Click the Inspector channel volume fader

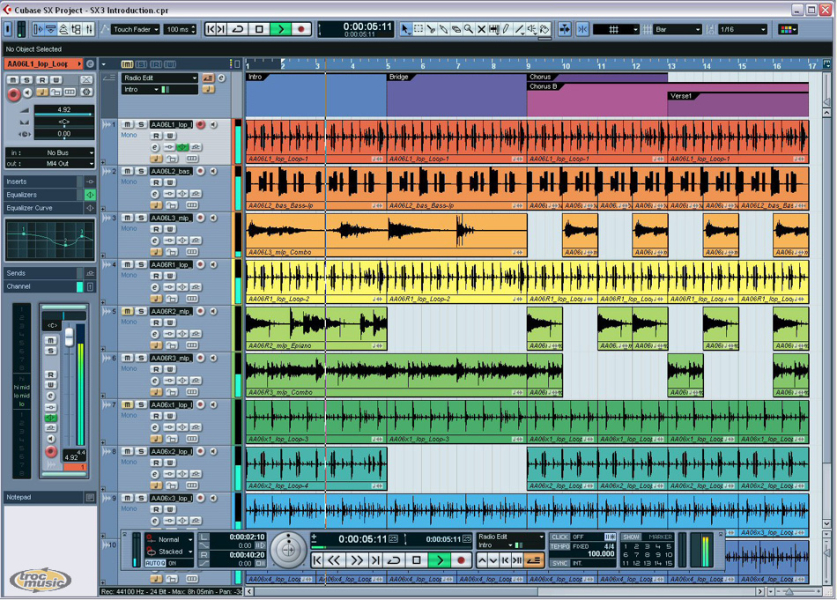coord(69,337)
